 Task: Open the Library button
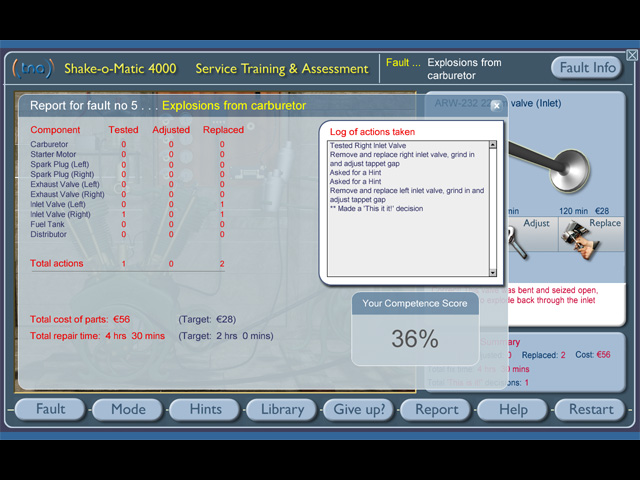[x=282, y=409]
